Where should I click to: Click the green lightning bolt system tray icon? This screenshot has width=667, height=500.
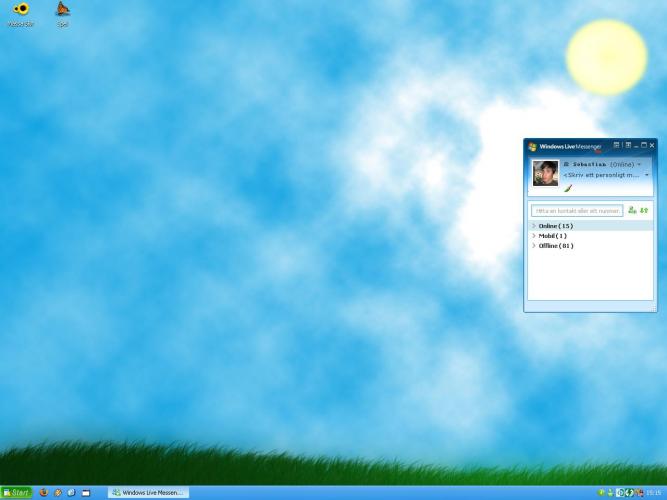[630, 493]
